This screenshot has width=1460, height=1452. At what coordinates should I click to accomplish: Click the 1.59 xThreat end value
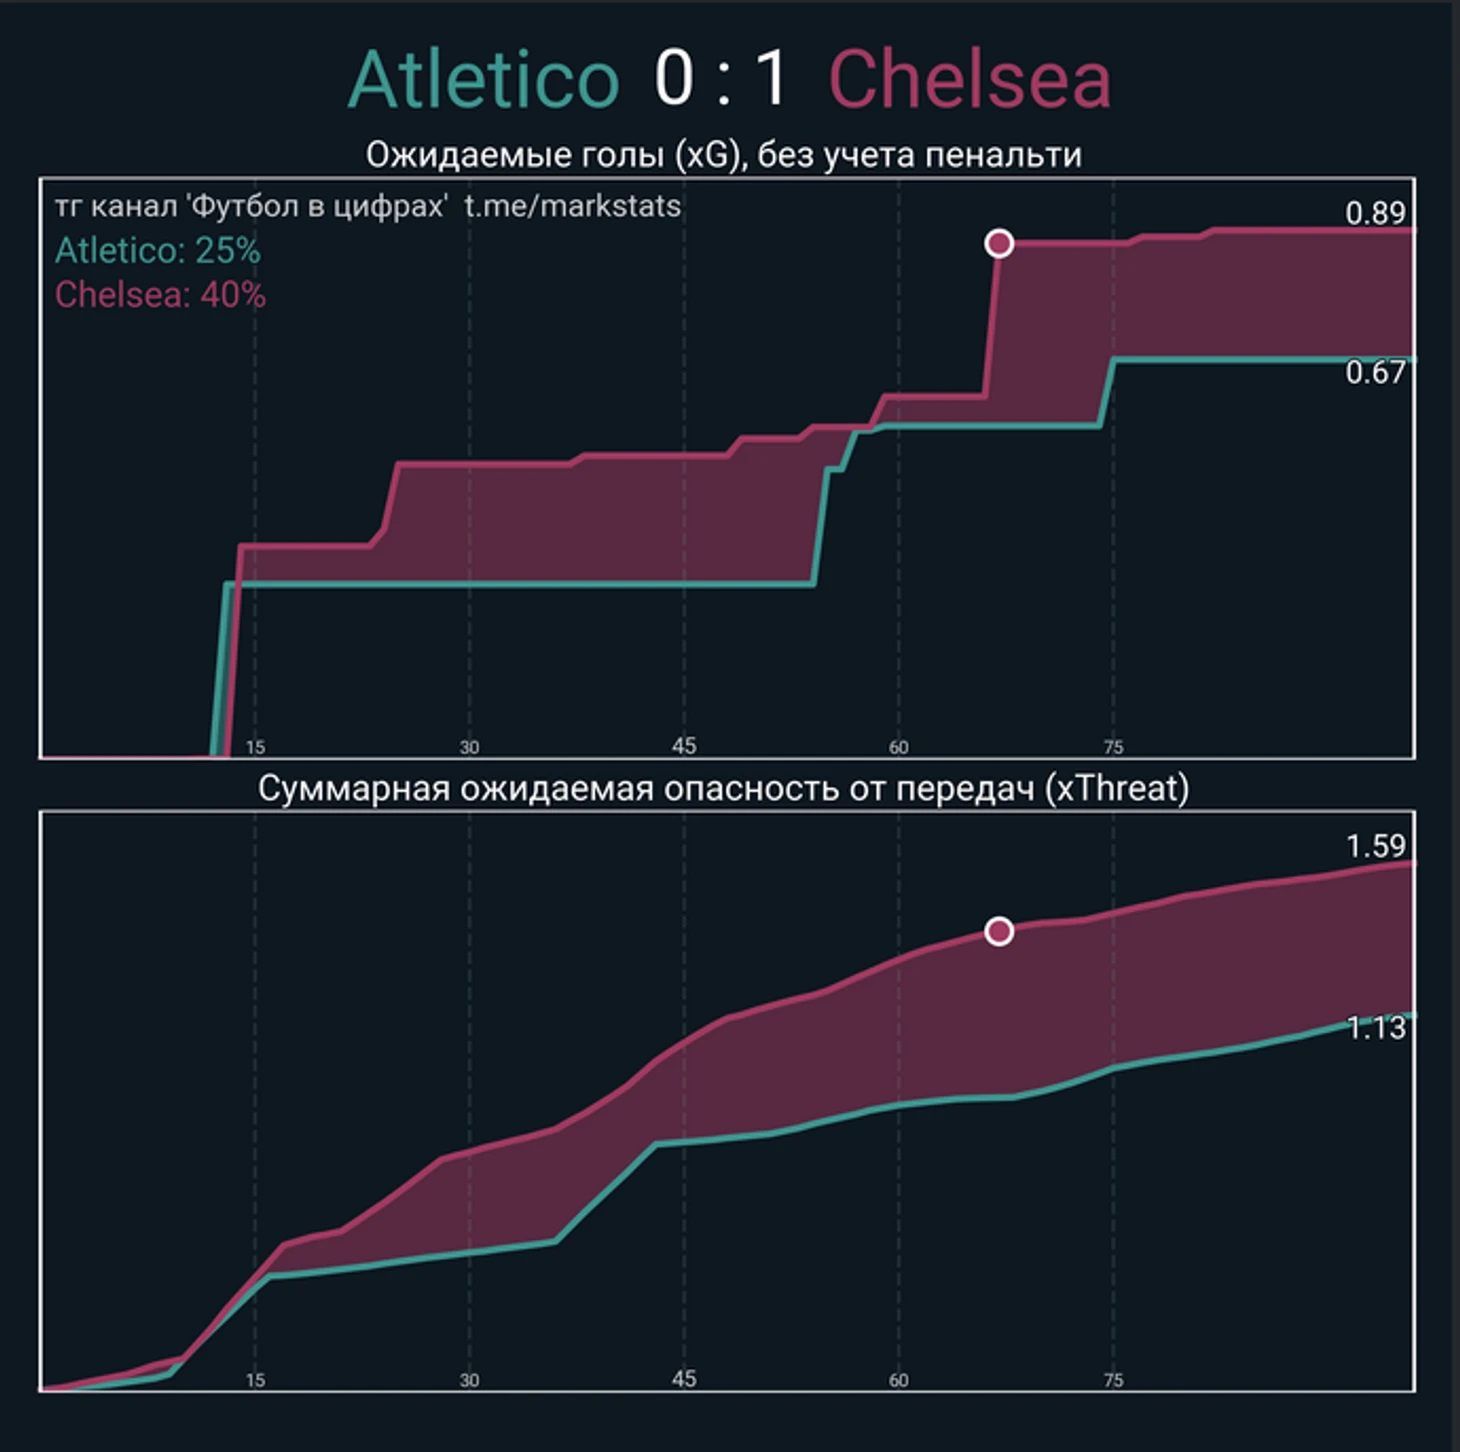pos(1376,846)
